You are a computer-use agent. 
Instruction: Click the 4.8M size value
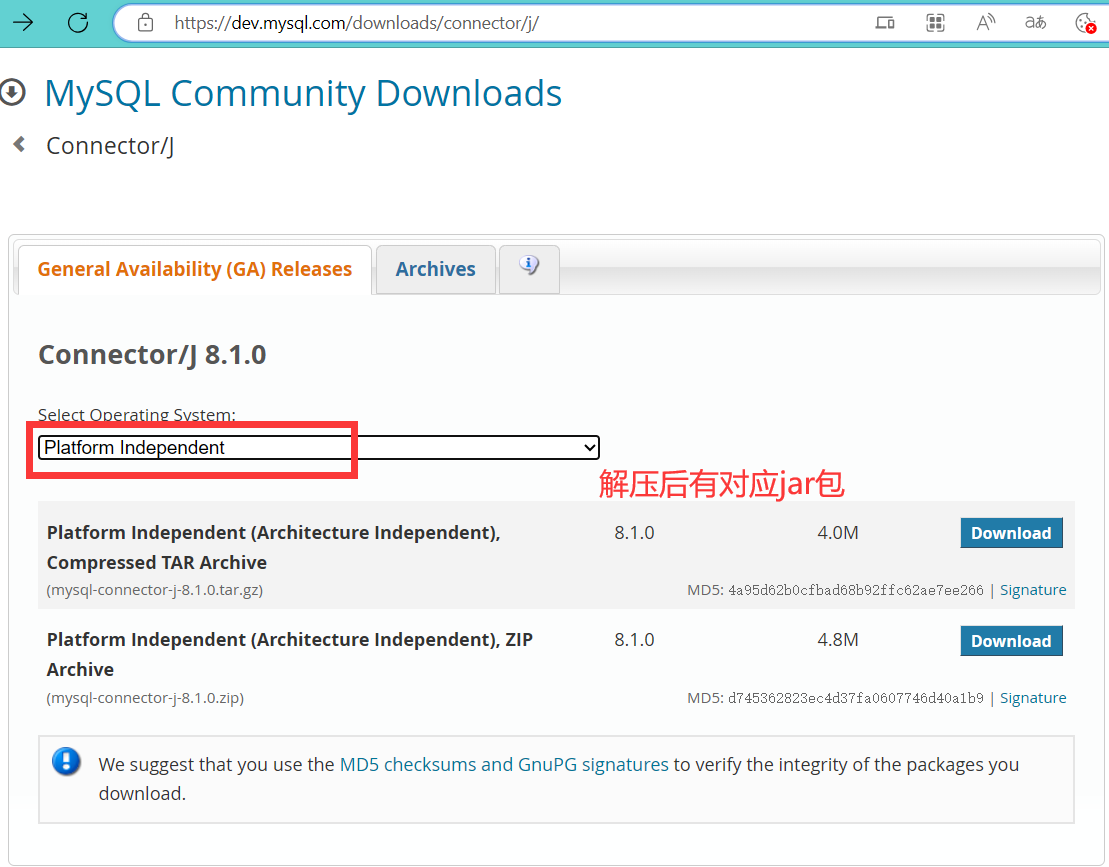(x=837, y=640)
